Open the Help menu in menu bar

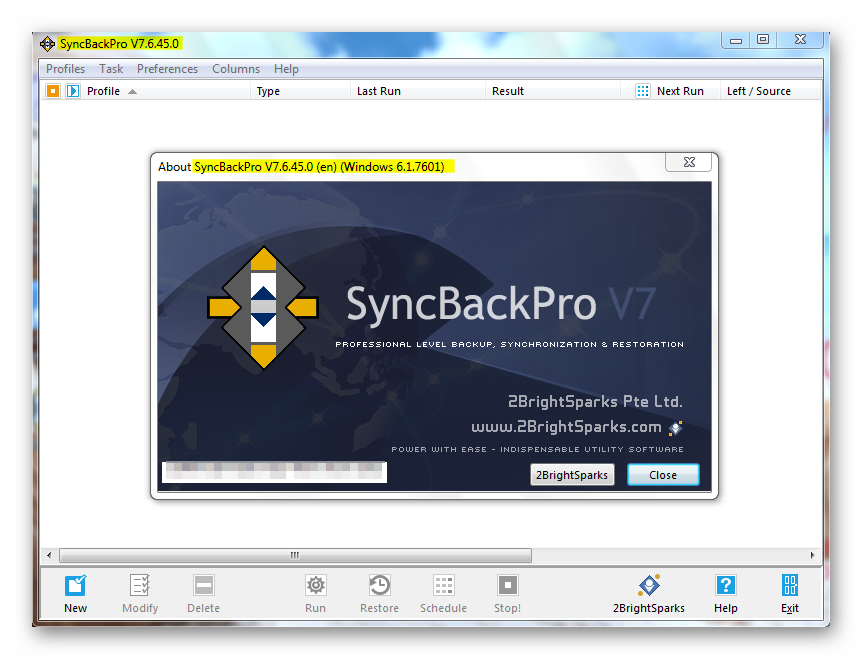click(x=286, y=69)
